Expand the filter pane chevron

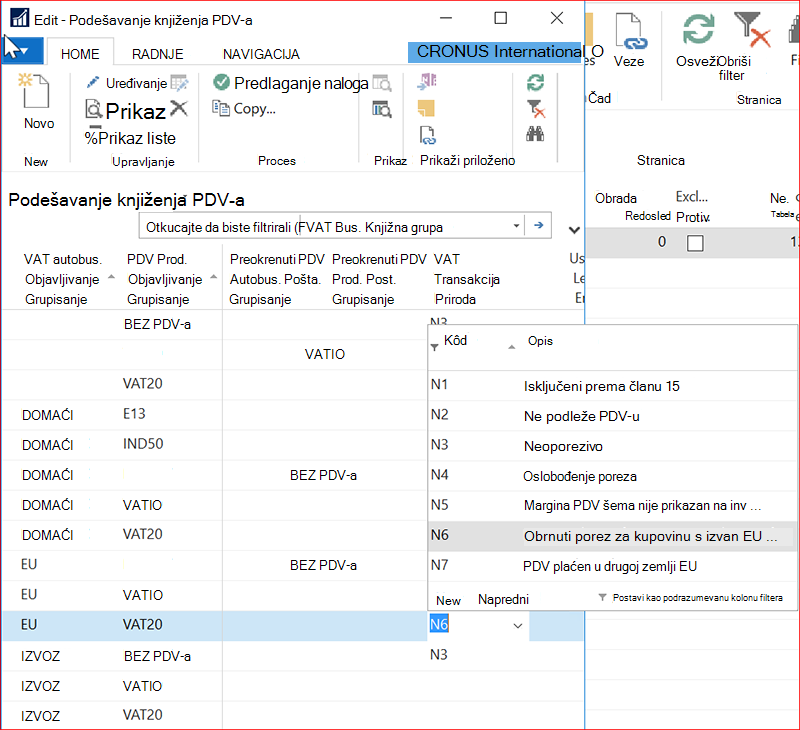574,230
